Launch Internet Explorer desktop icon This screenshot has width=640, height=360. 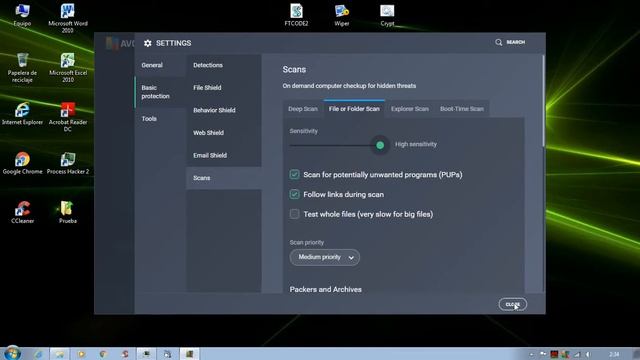click(x=22, y=113)
